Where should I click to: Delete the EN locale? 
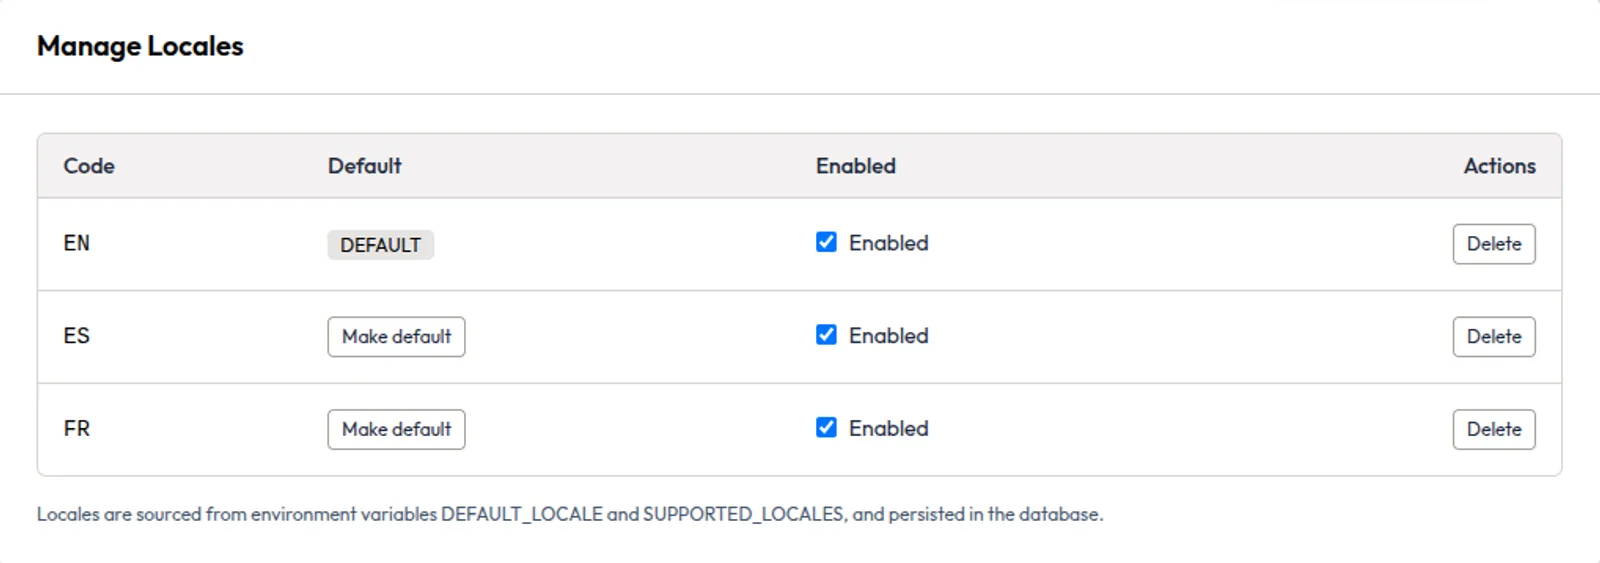click(1493, 244)
